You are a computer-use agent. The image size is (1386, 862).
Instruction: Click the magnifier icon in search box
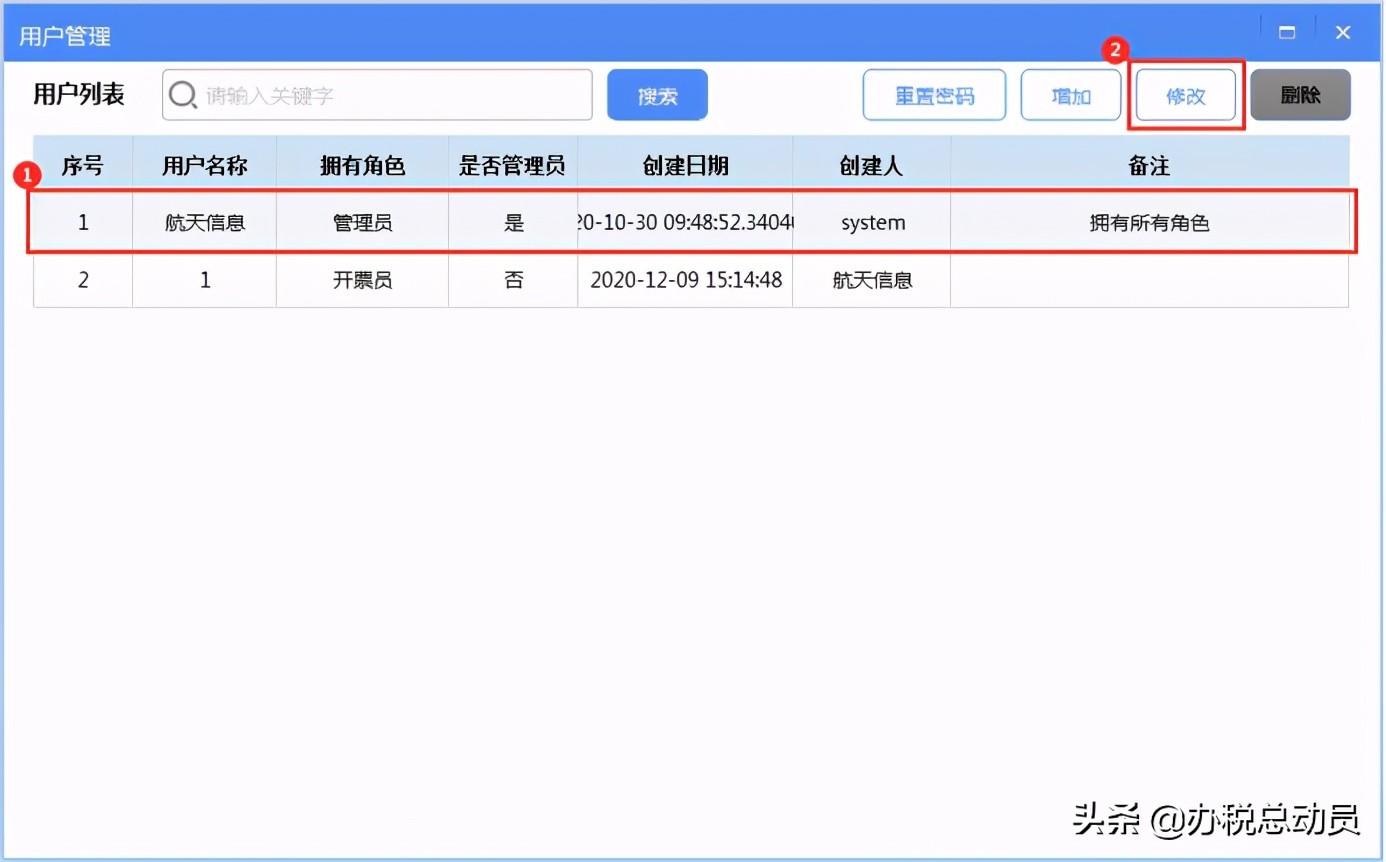(183, 94)
